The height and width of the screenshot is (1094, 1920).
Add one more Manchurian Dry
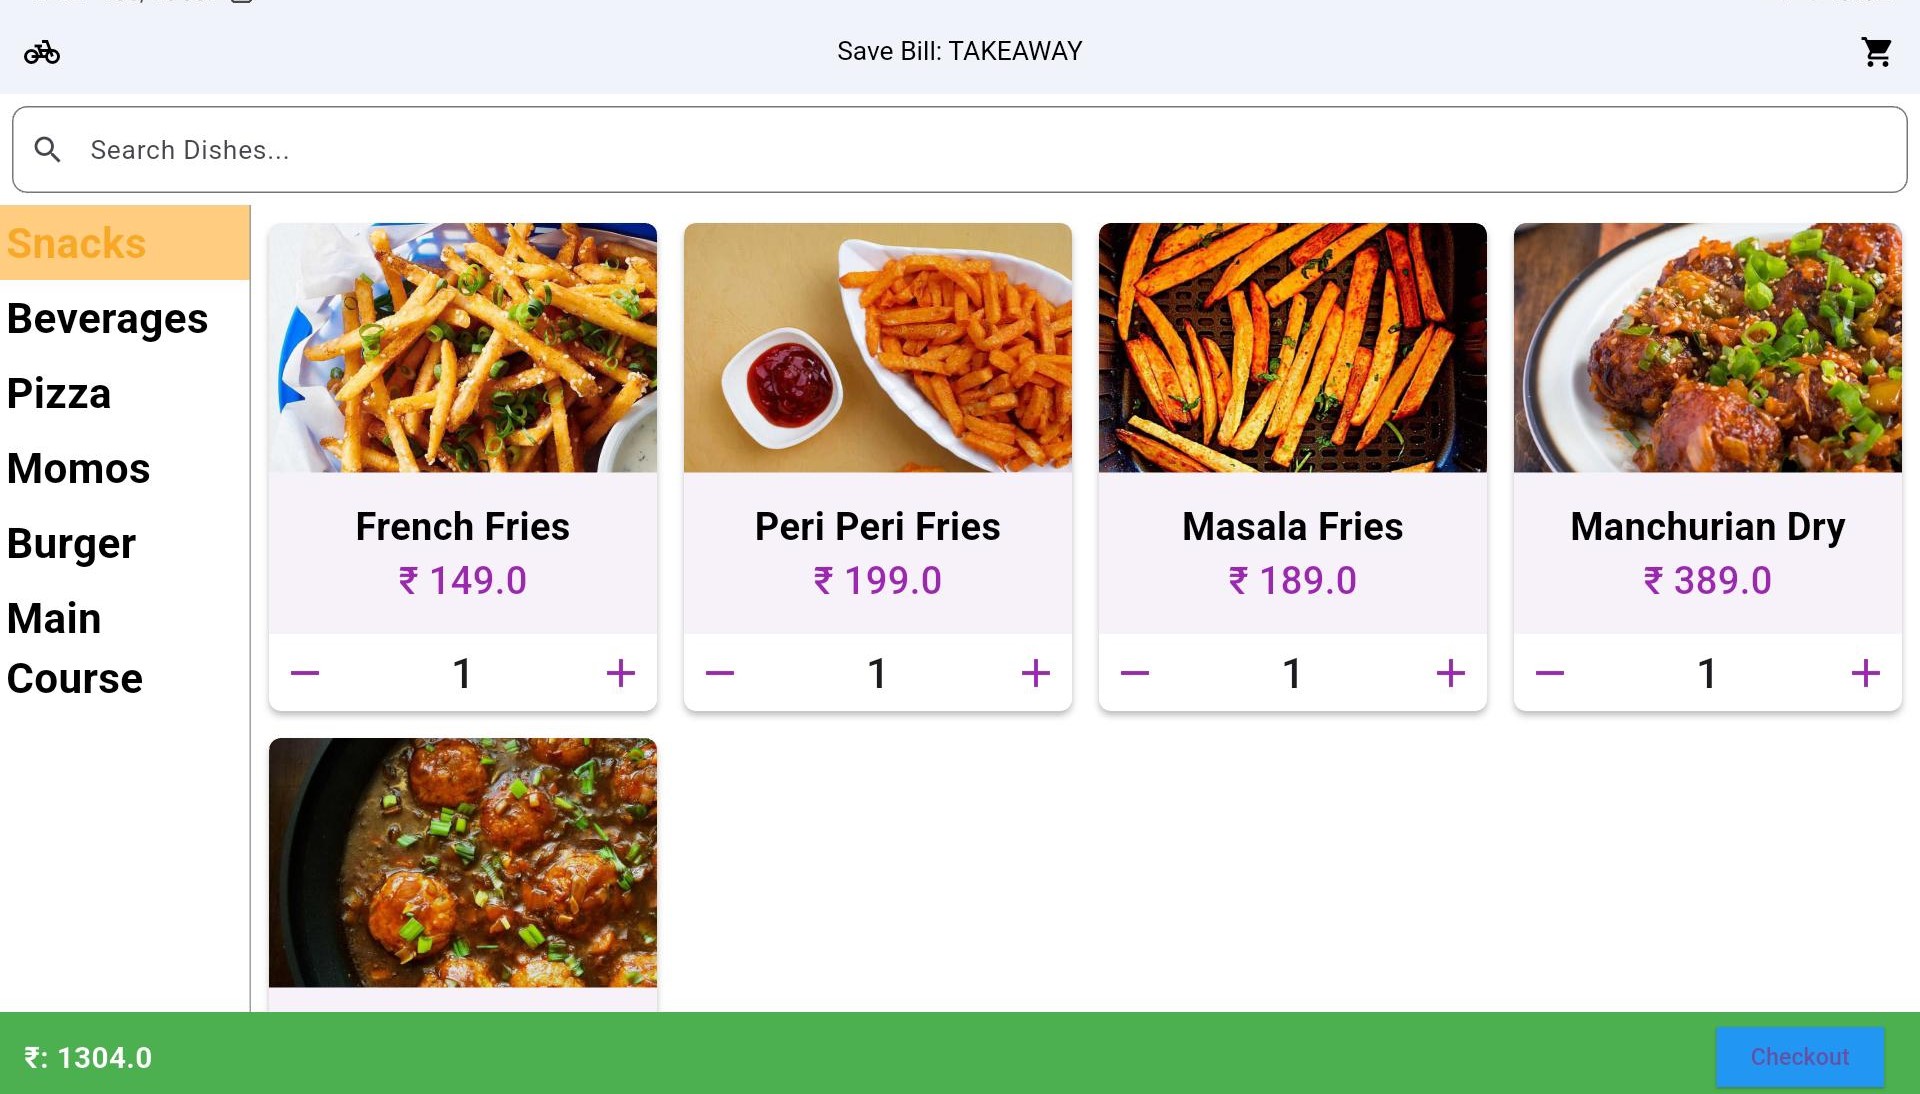(x=1865, y=673)
